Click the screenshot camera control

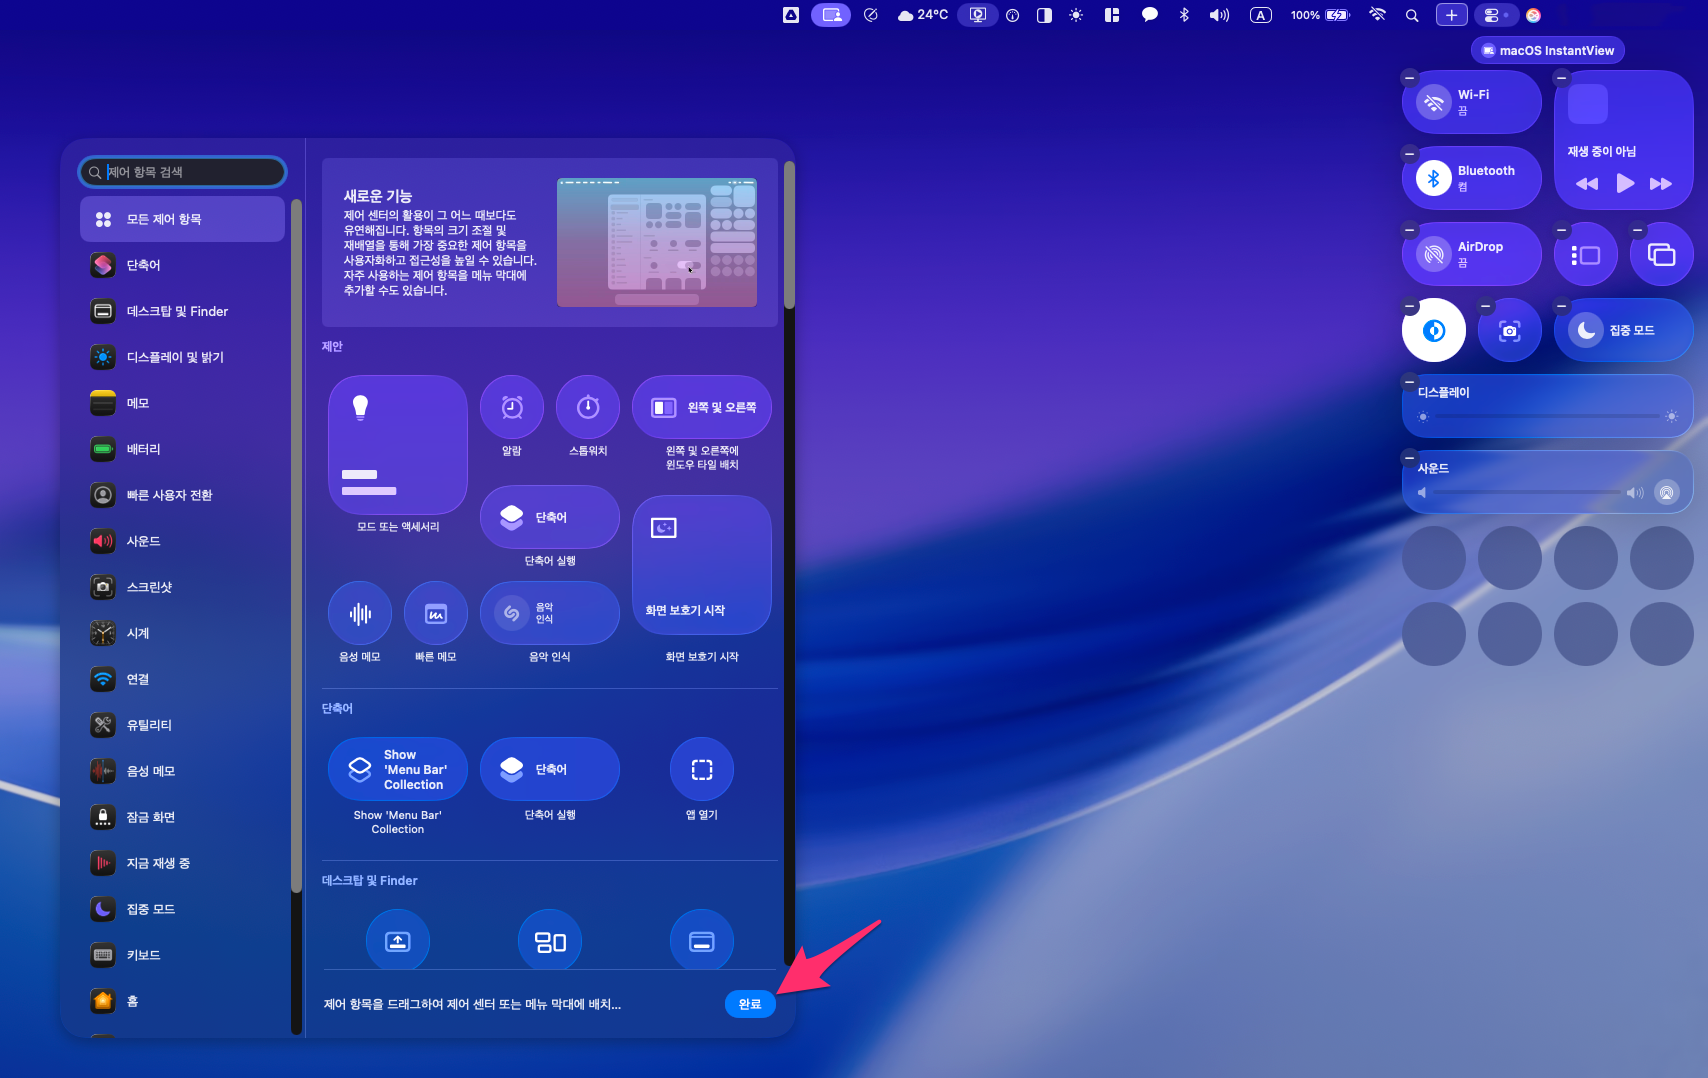1510,330
